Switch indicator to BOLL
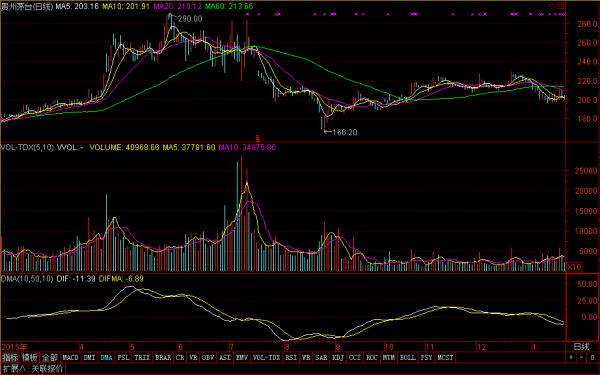 pos(408,357)
